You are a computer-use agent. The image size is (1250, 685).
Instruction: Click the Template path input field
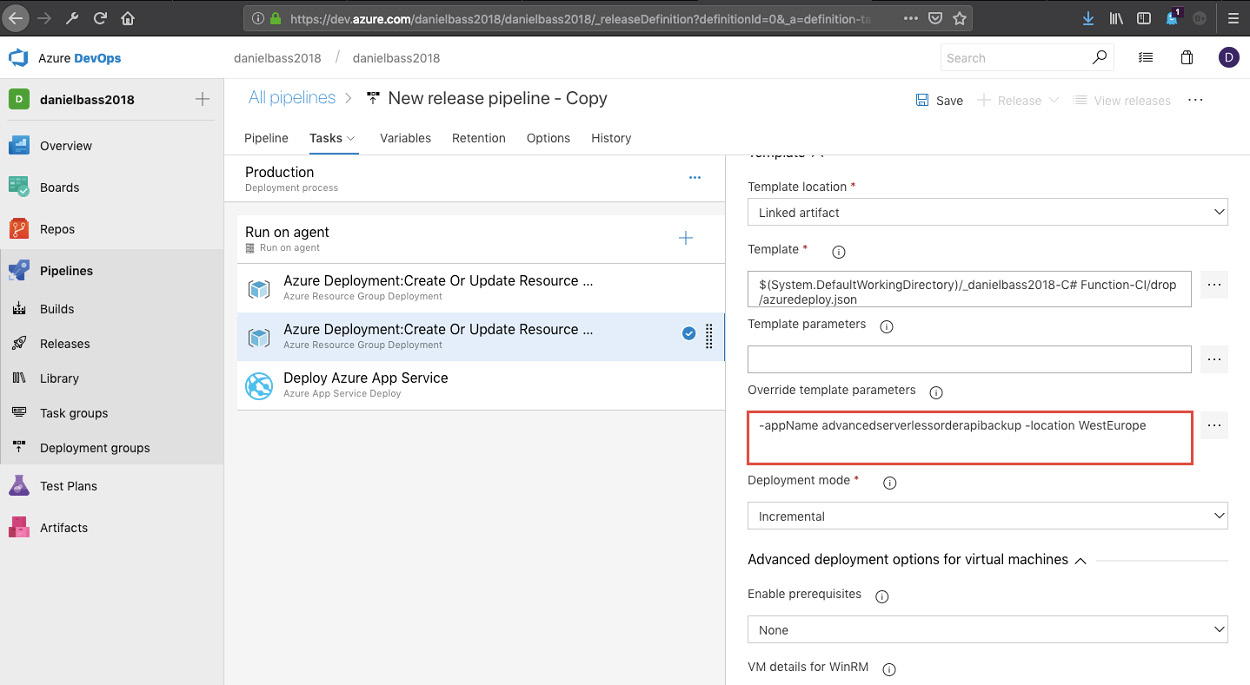pos(970,289)
